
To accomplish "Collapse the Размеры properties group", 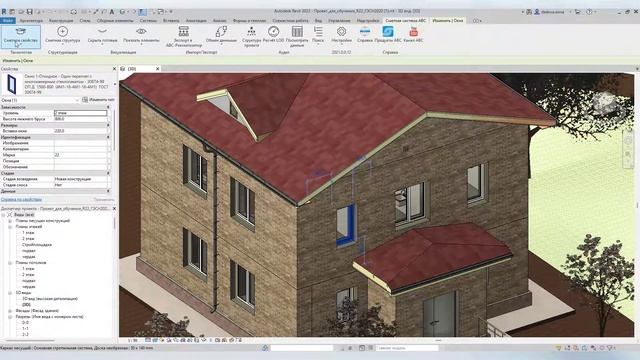I will [x=108, y=125].
